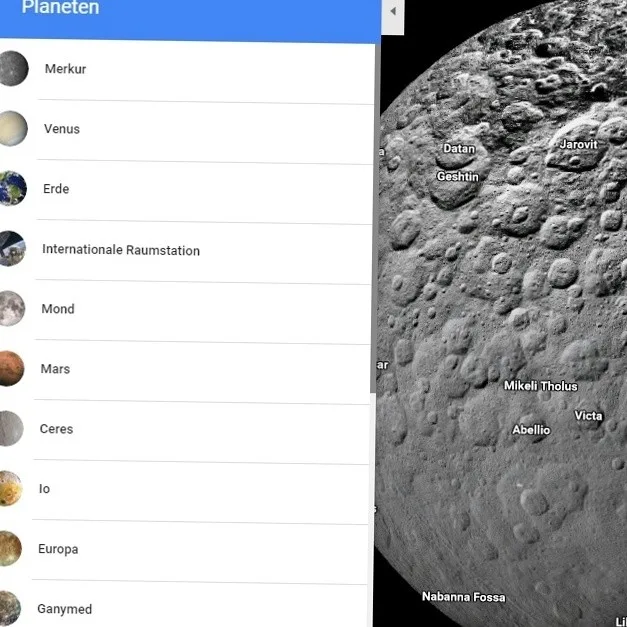
Task: Open the Geshtin crater label
Action: coord(457,176)
